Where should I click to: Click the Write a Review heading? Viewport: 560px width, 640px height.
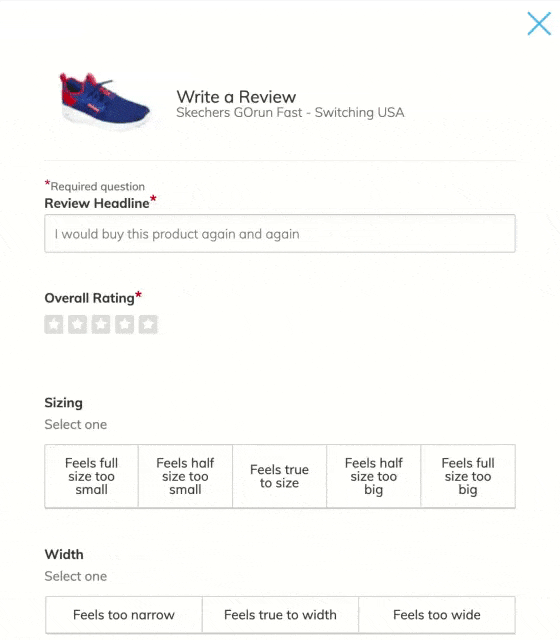tap(236, 97)
